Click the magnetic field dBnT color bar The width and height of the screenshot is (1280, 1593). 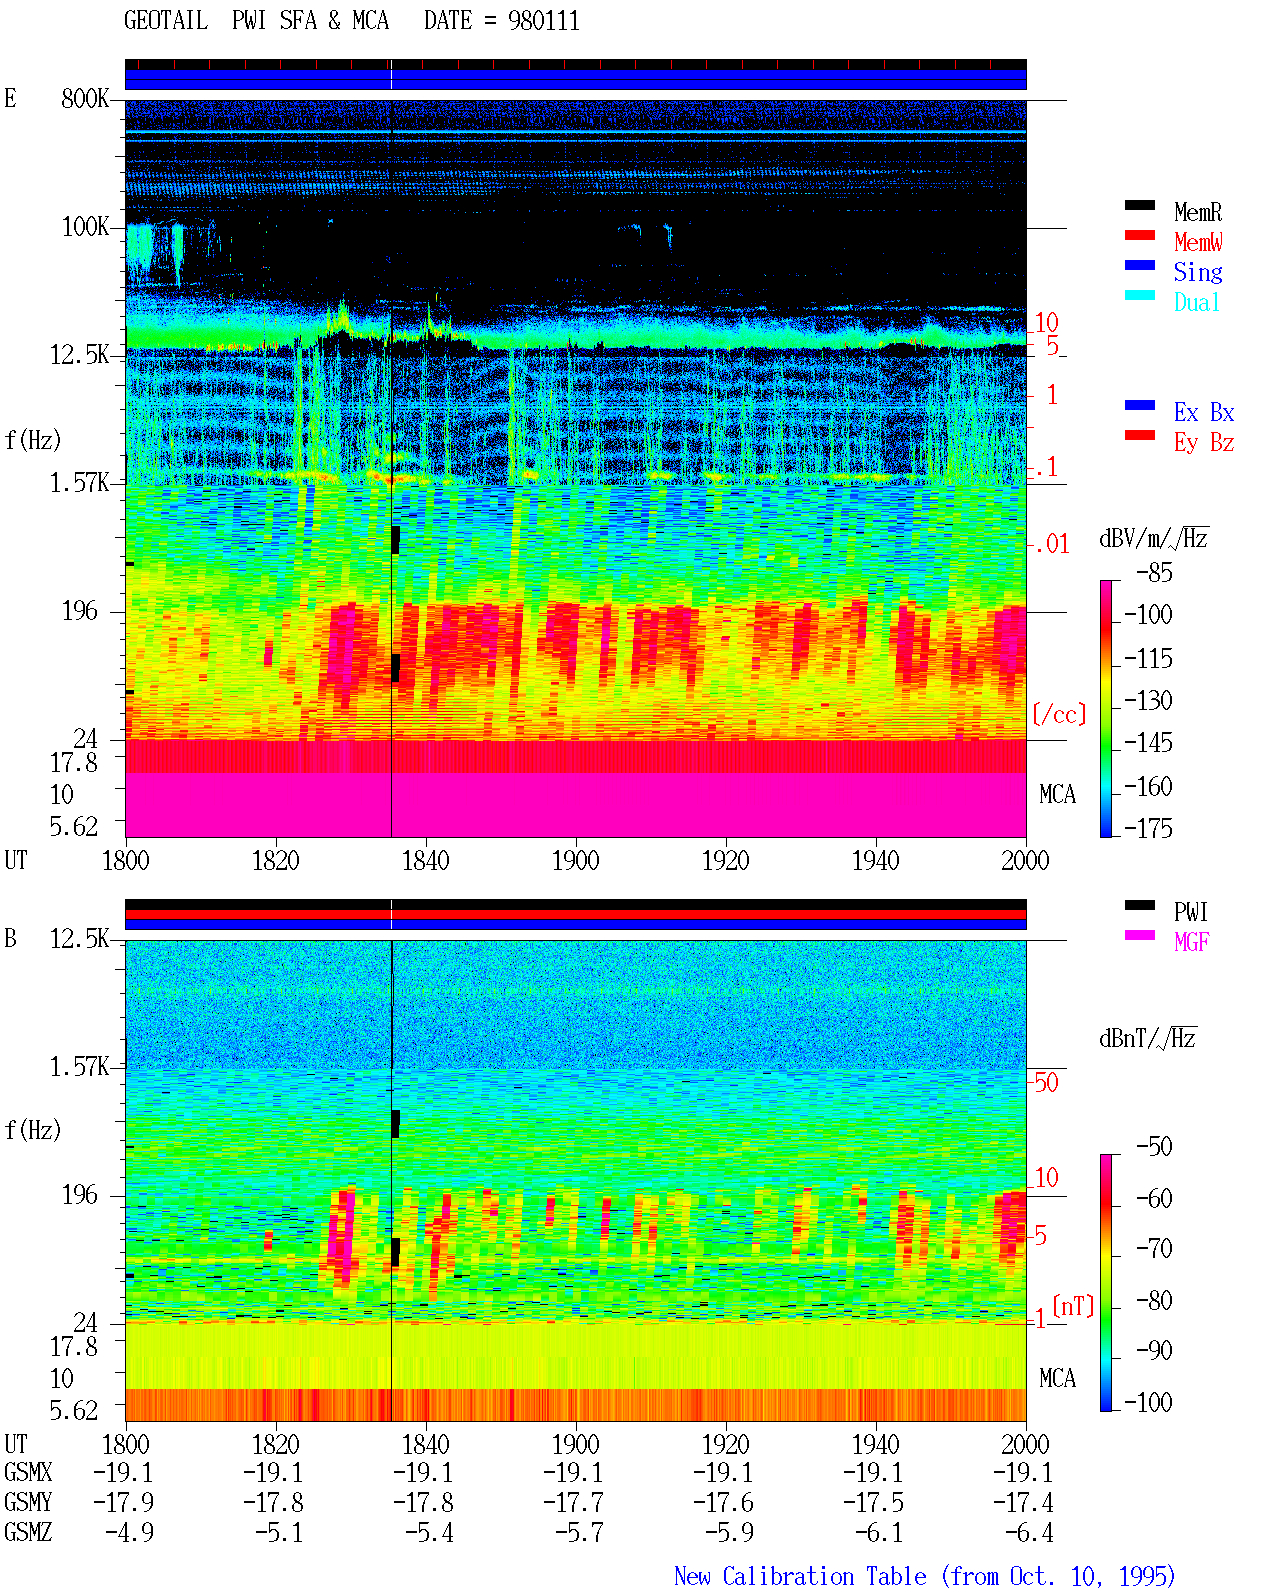pyautogui.click(x=1106, y=1283)
